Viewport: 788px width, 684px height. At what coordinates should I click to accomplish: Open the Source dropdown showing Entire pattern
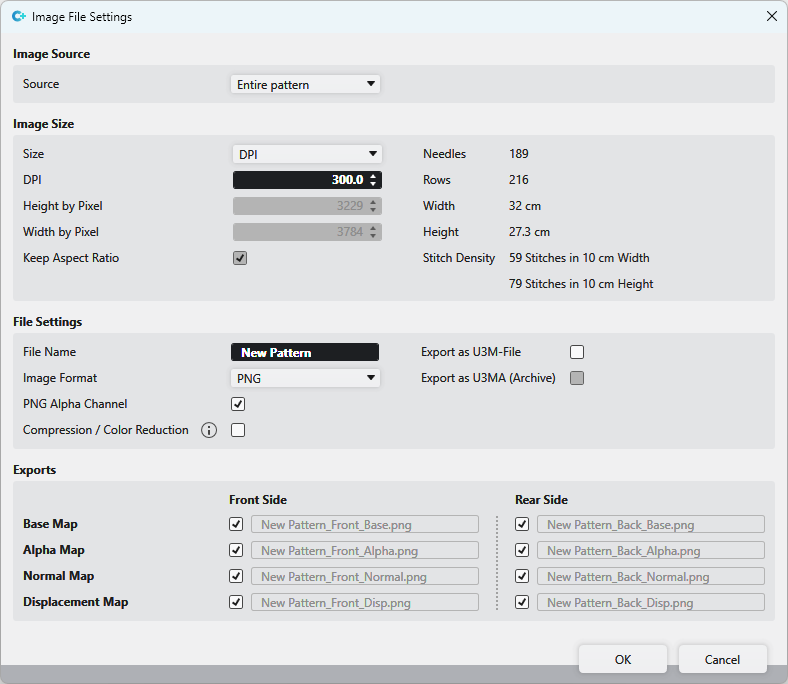coord(305,85)
